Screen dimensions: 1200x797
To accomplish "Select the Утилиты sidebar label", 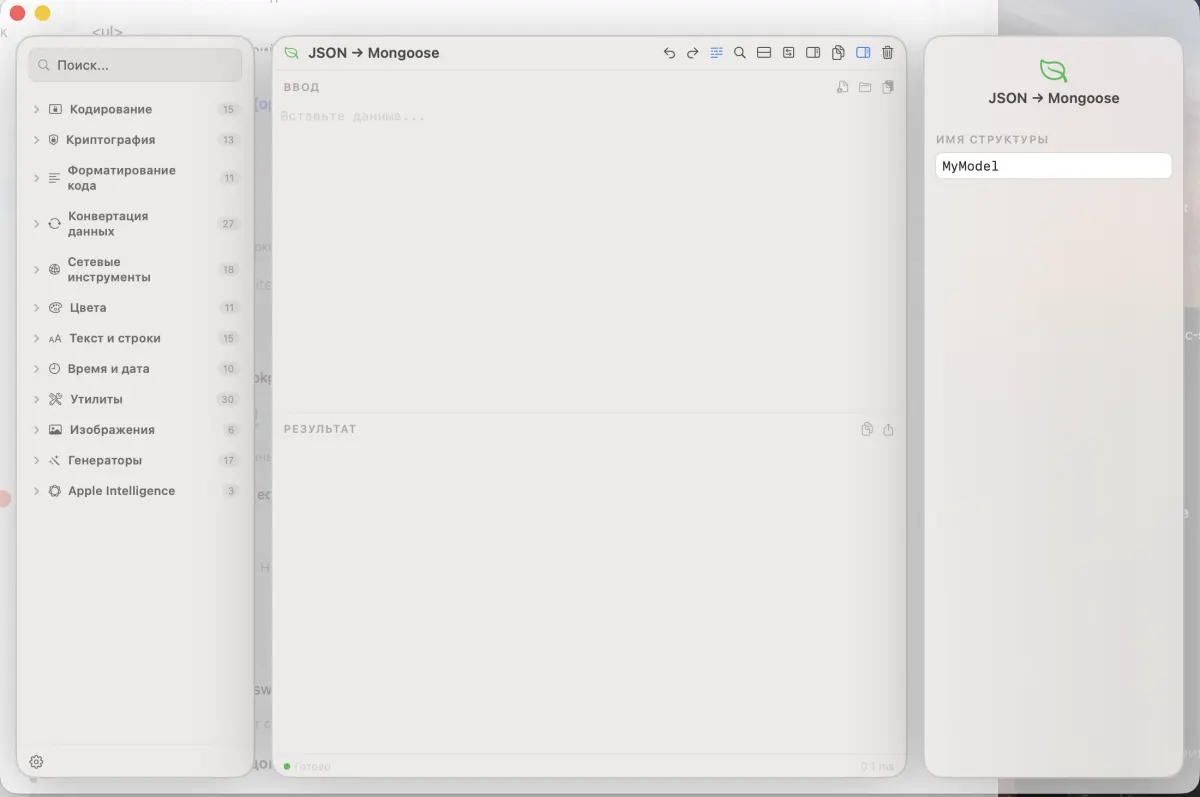I will 96,399.
